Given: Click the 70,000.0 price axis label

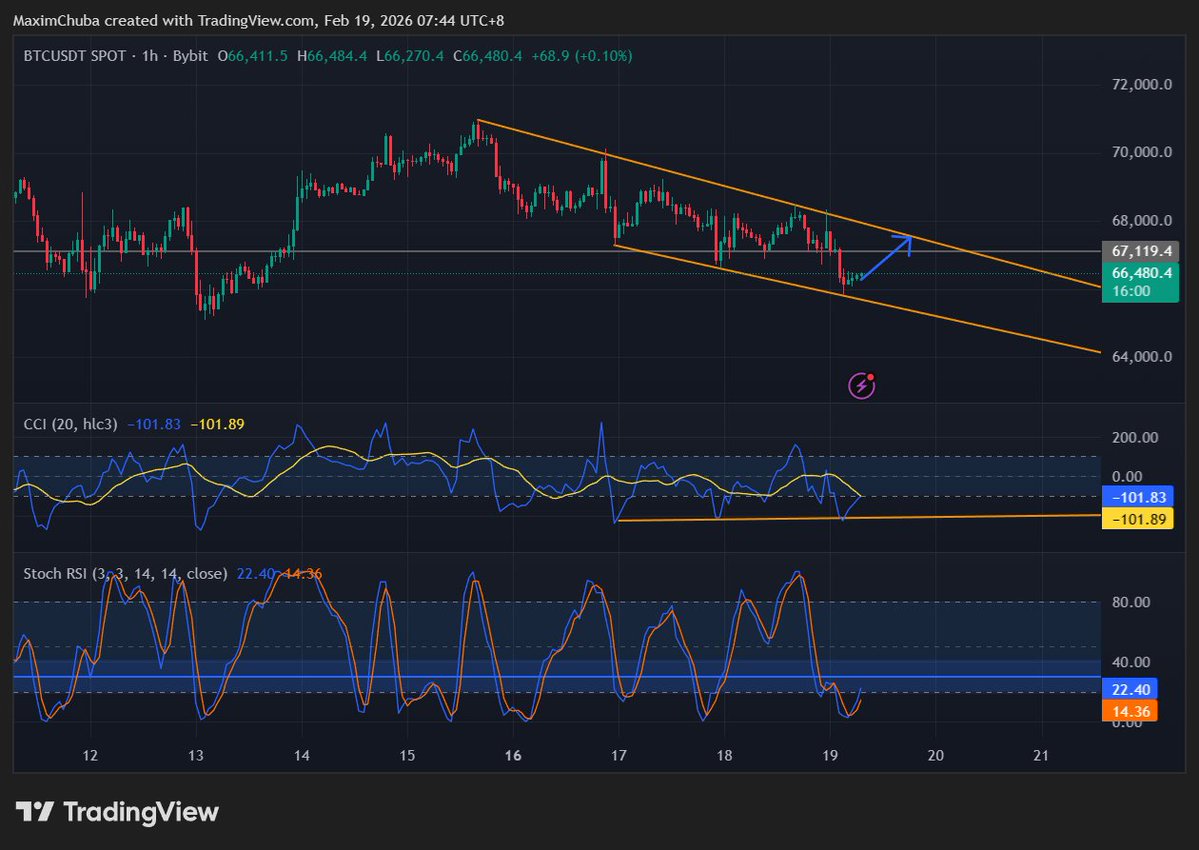Looking at the screenshot, I should (x=1142, y=152).
